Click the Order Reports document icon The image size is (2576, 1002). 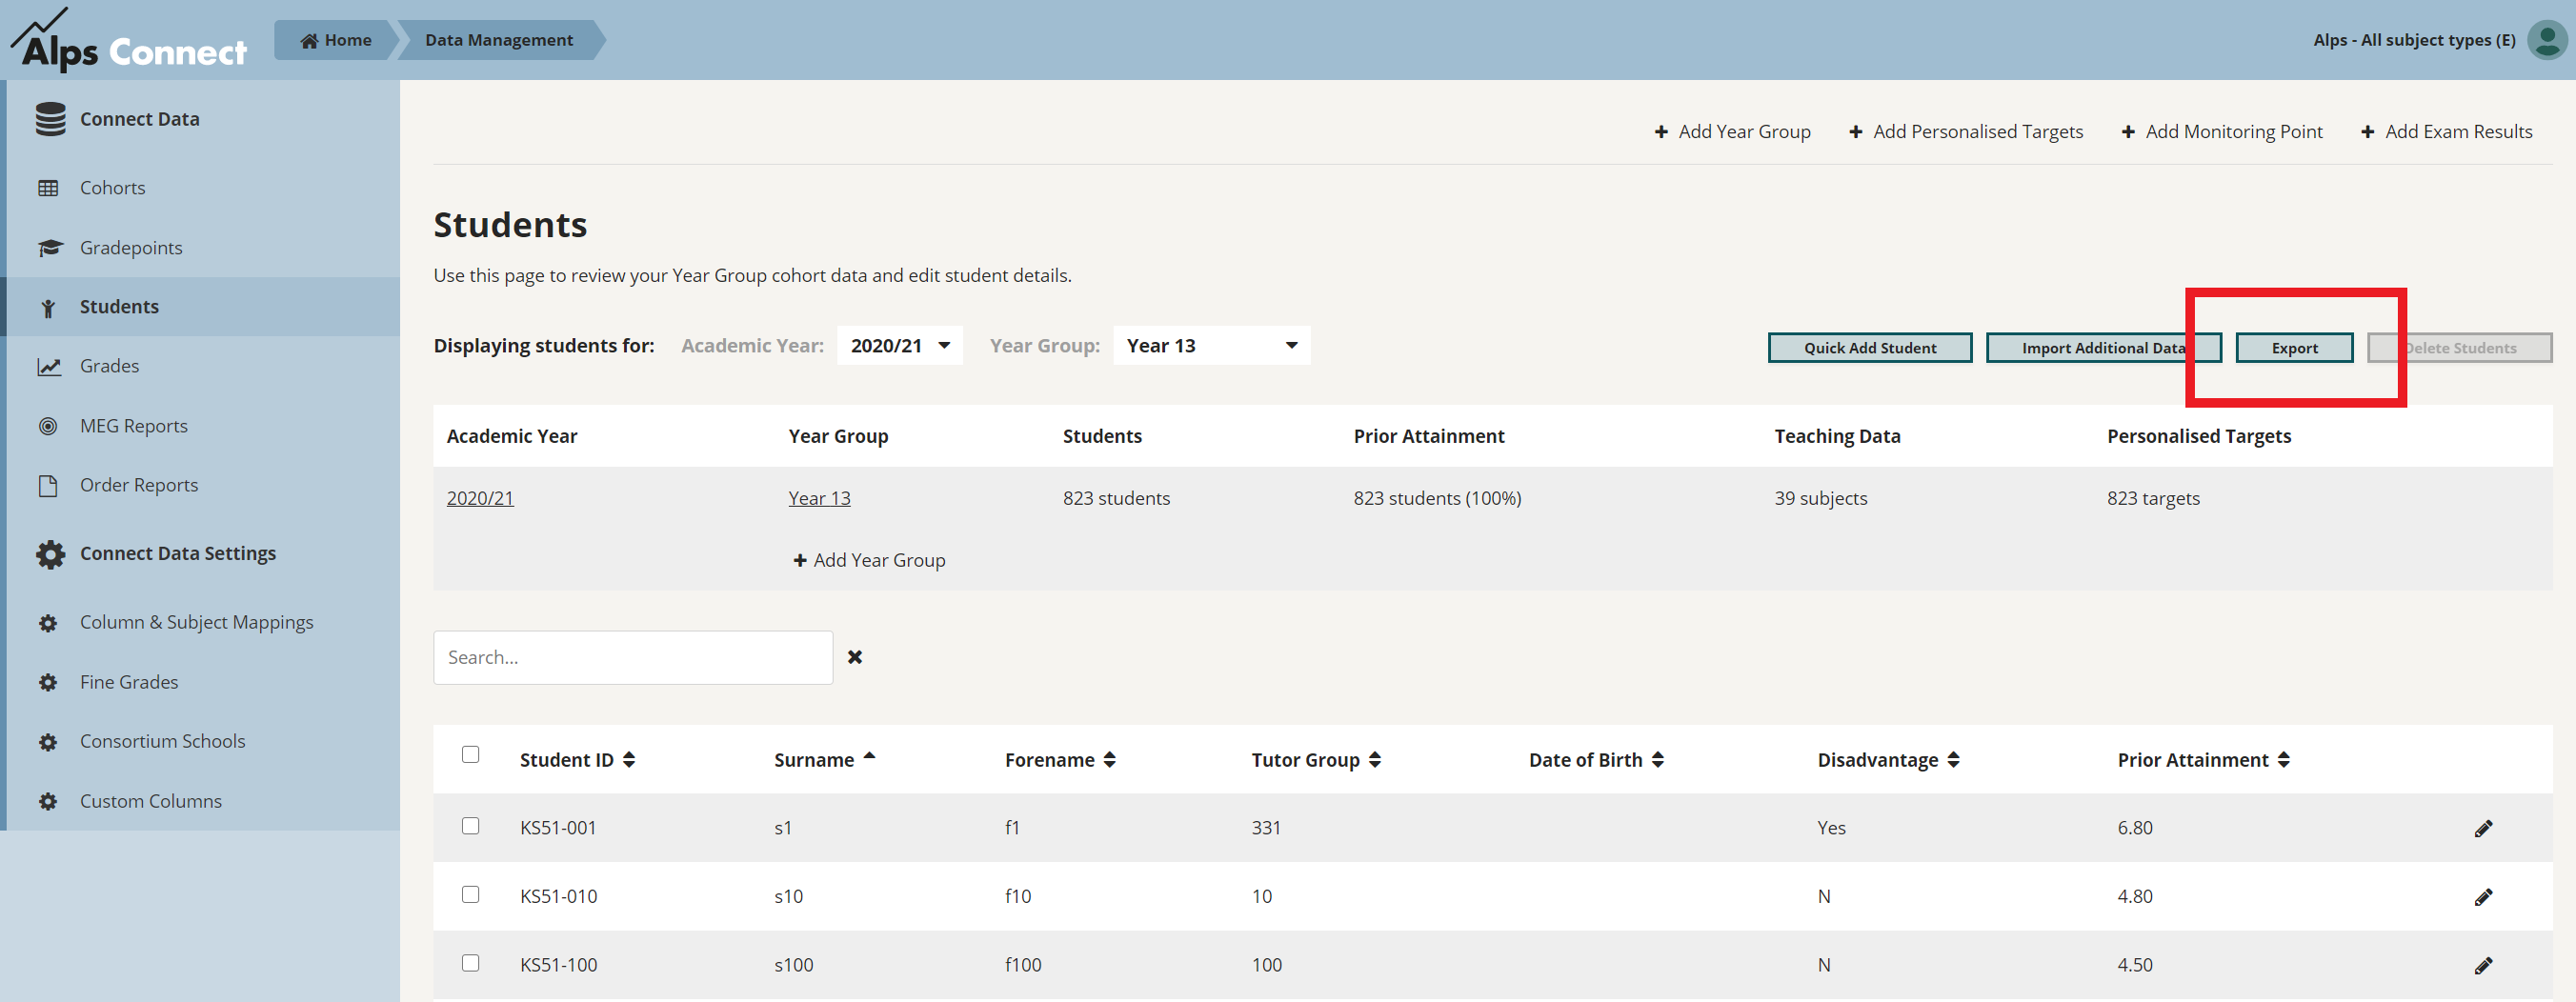coord(48,485)
